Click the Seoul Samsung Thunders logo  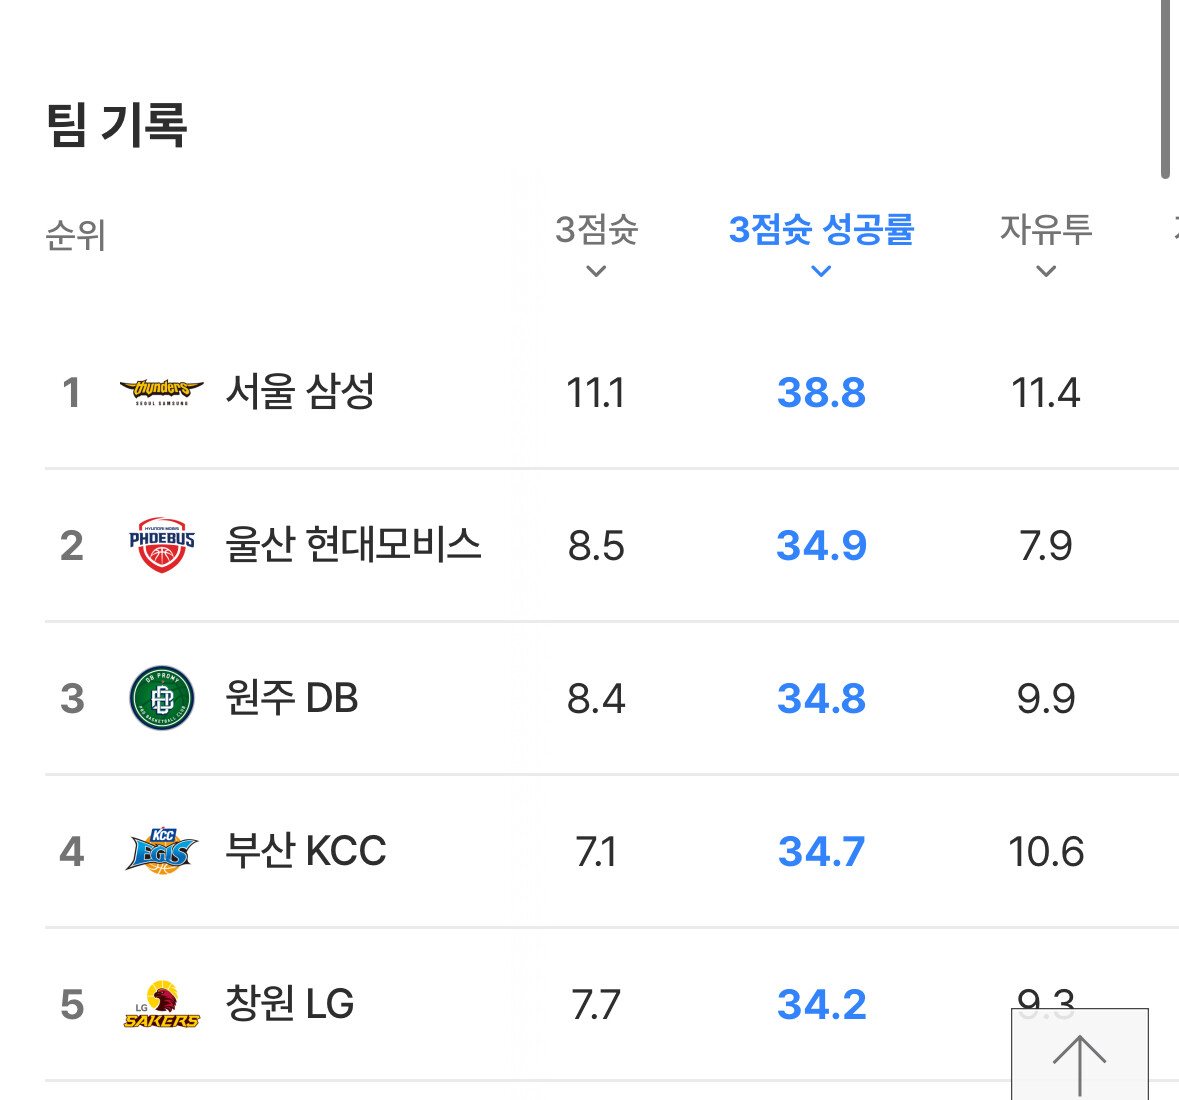(x=162, y=392)
